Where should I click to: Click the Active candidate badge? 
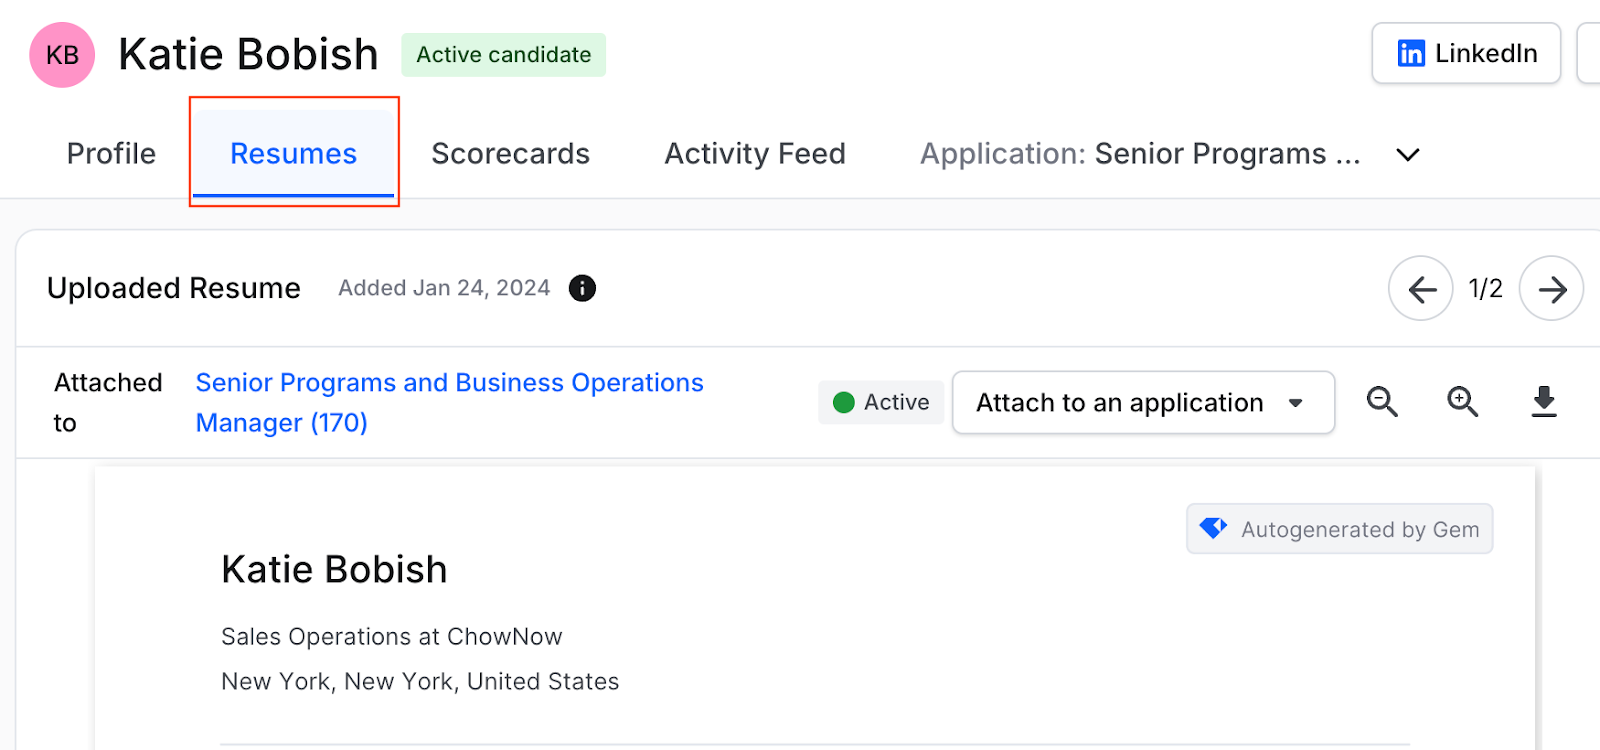point(503,55)
